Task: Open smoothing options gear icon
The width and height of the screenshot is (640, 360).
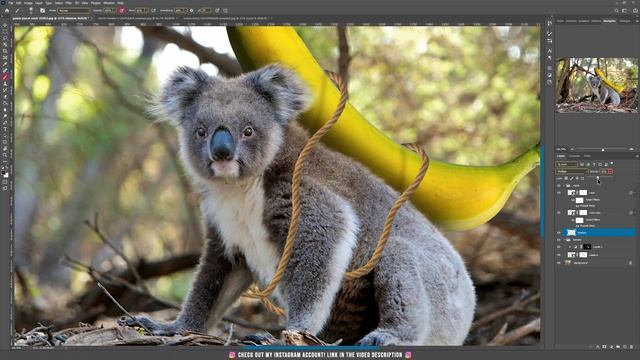Action: coord(191,10)
